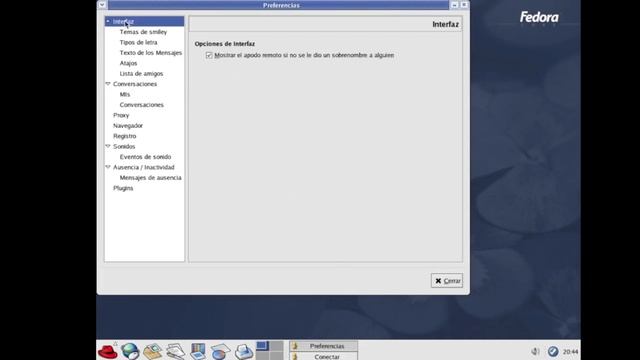
Task: Collapse the Ausencia / Inactividad tree node
Action: click(x=108, y=167)
